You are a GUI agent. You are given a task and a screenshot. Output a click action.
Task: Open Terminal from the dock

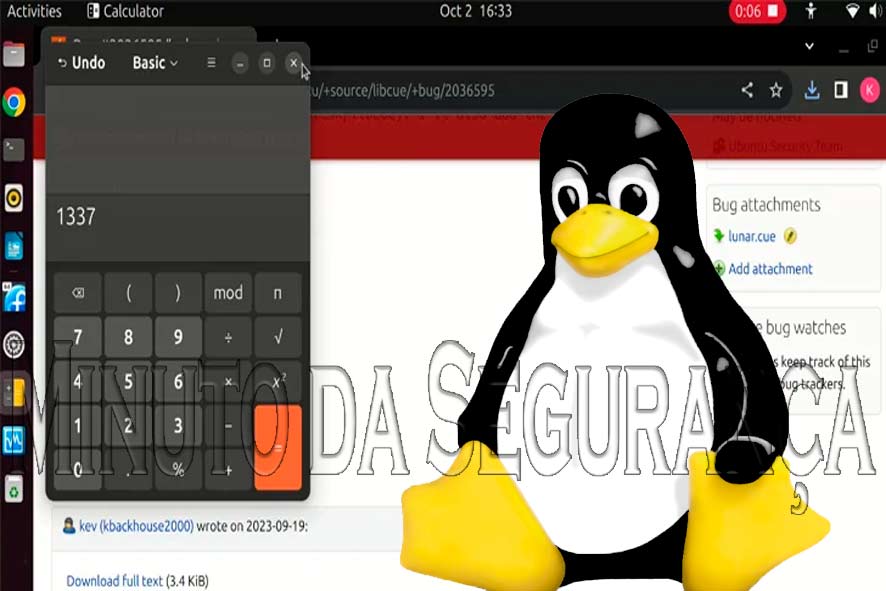tap(14, 150)
